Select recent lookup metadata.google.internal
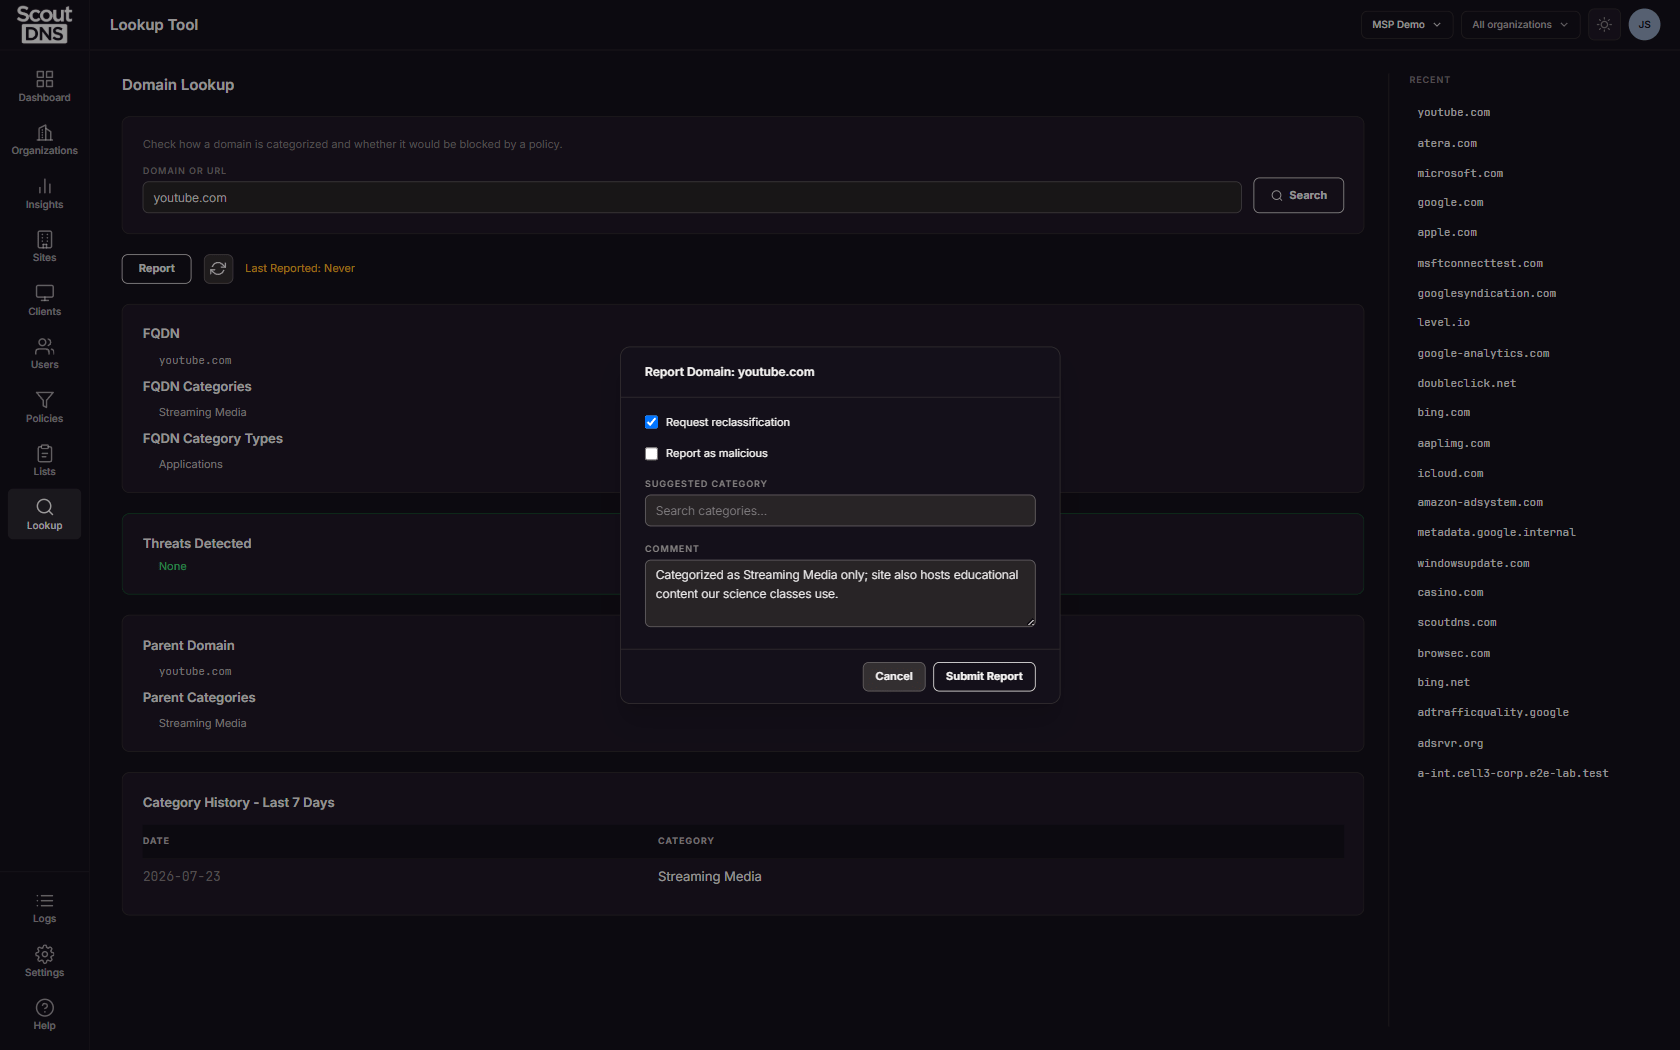Viewport: 1680px width, 1050px height. (x=1496, y=533)
